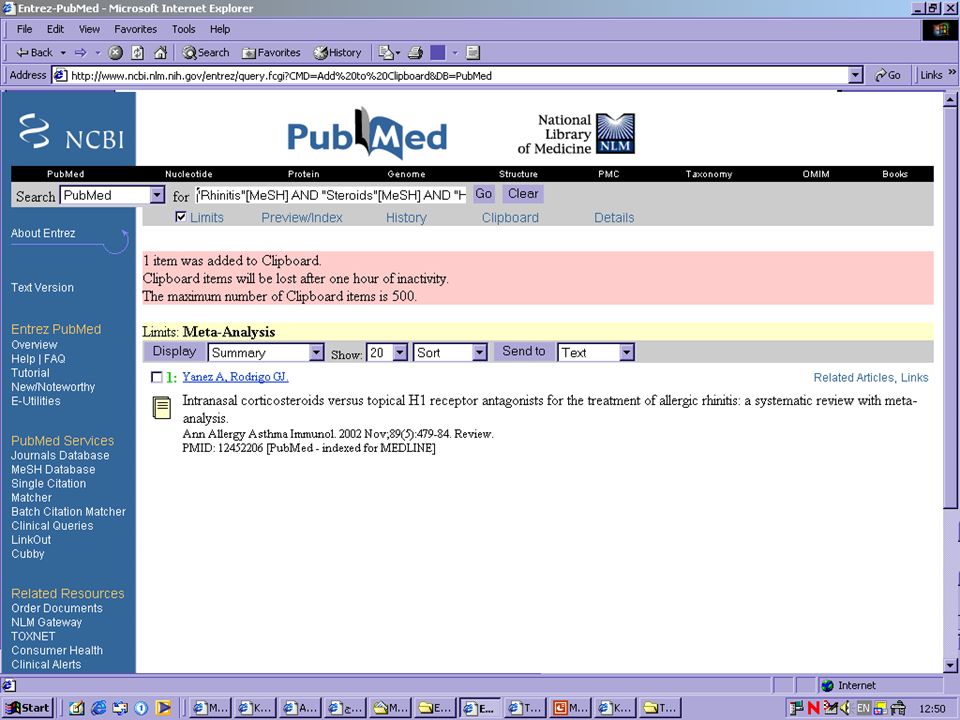Image resolution: width=960 pixels, height=720 pixels.
Task: Open the Clinical Queries link
Action: (52, 526)
